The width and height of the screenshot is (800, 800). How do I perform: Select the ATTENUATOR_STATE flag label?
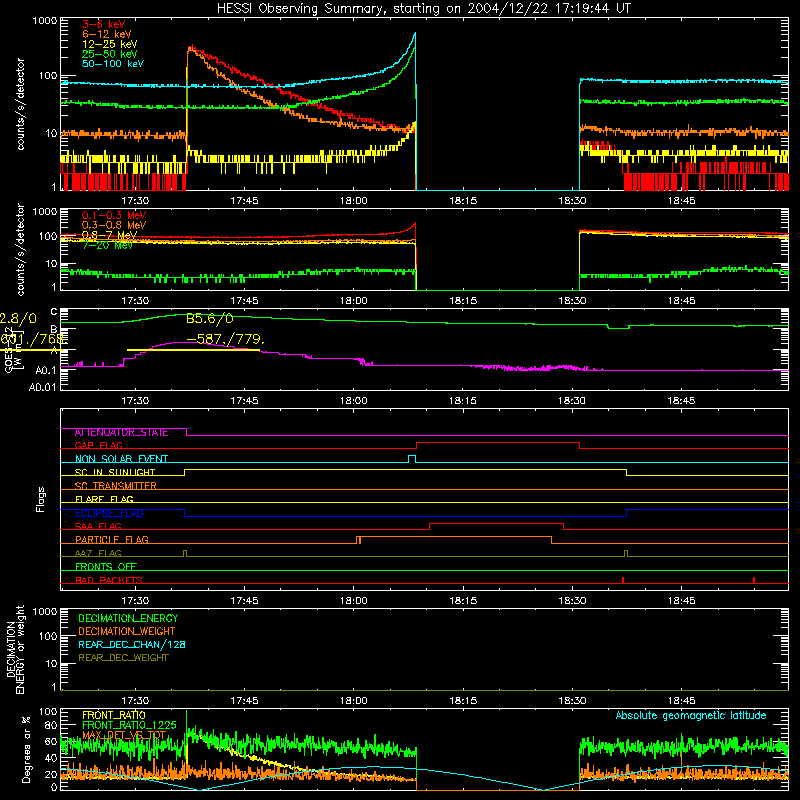click(x=121, y=433)
